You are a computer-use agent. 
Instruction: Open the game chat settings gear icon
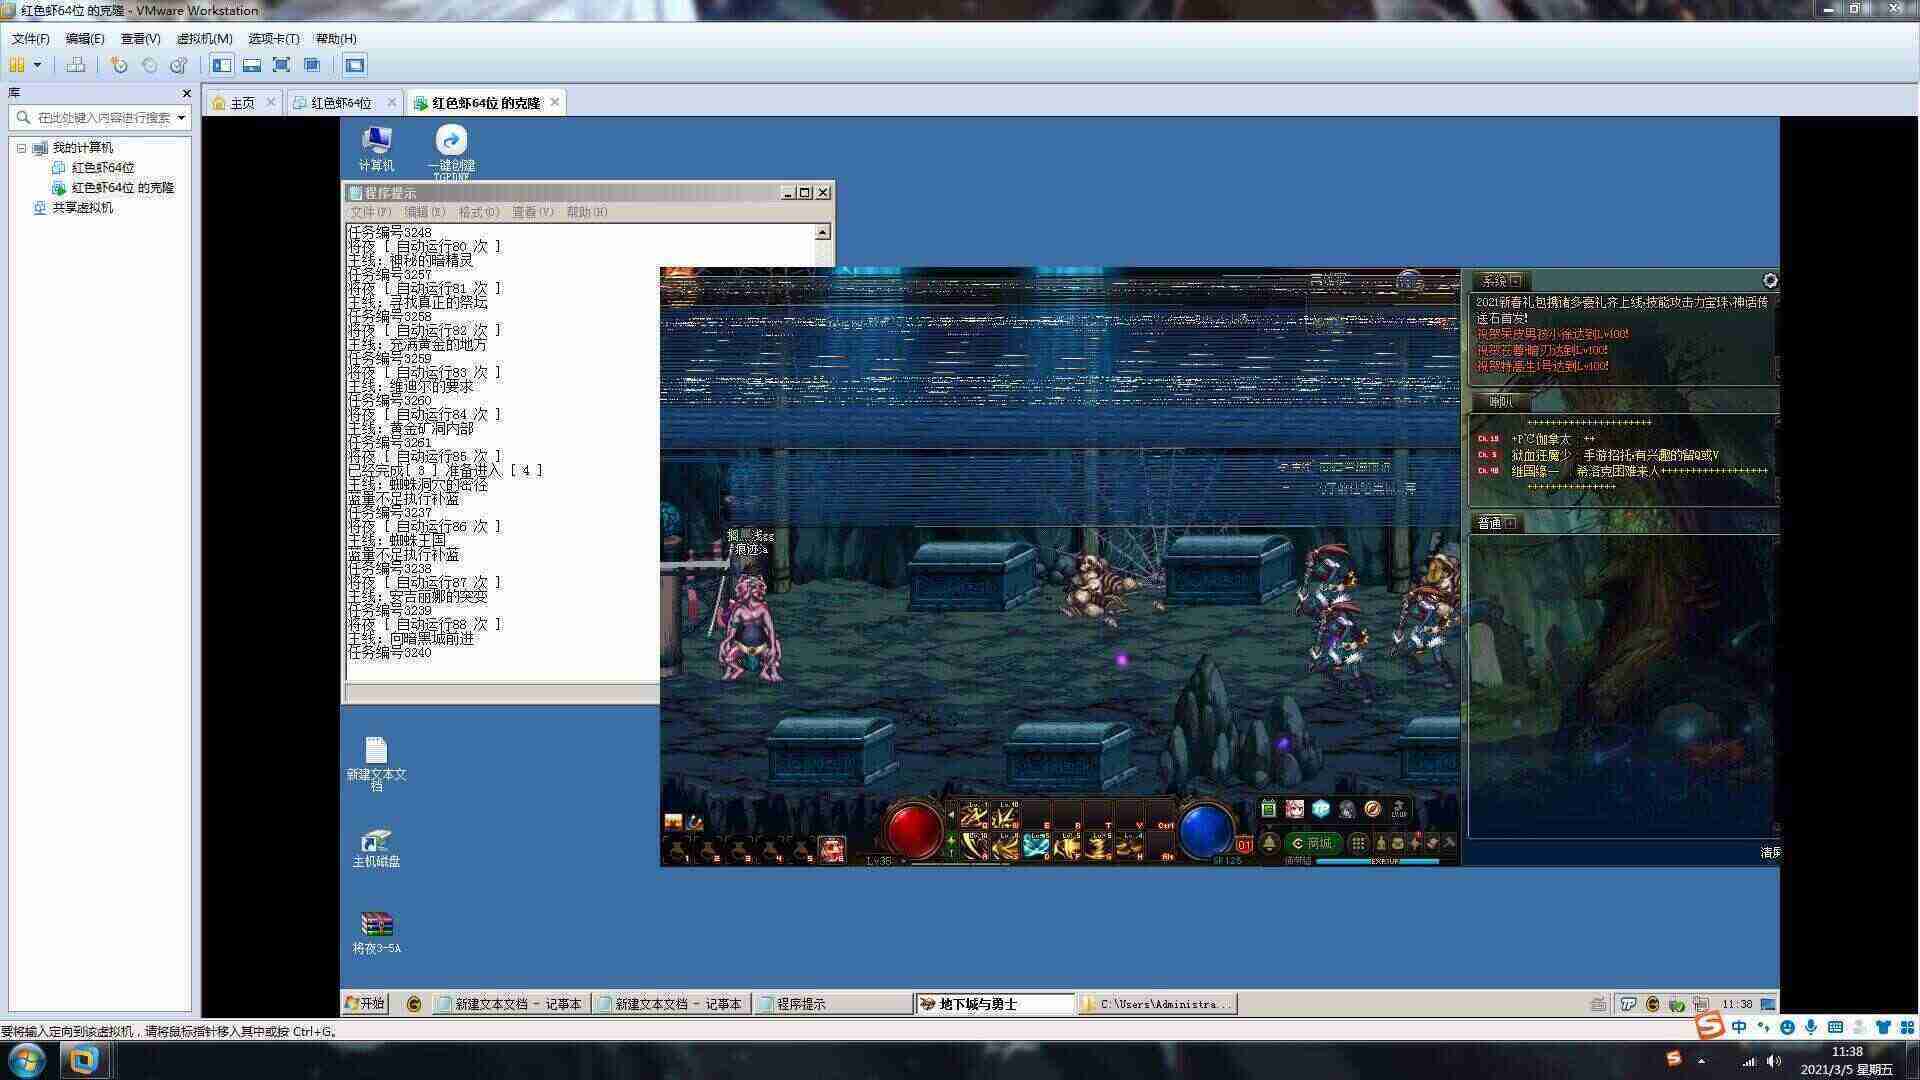click(1769, 281)
